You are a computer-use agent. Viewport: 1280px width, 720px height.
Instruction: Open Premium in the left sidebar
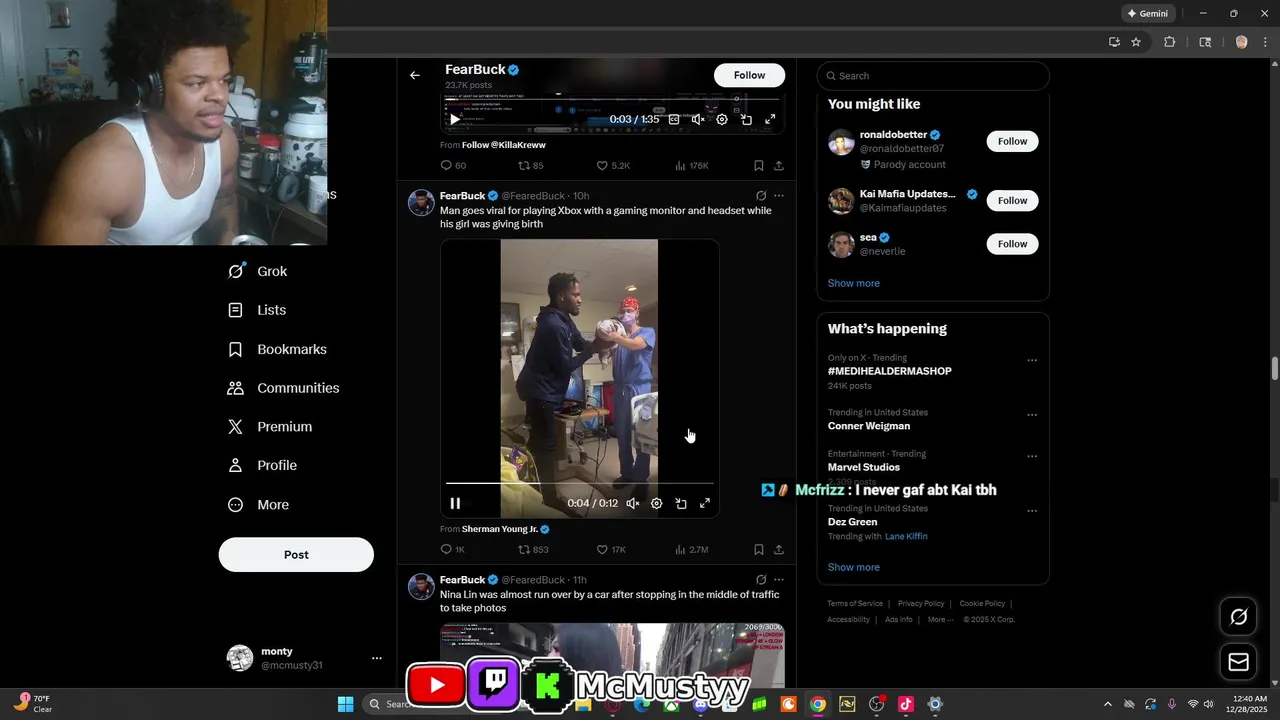(x=270, y=427)
